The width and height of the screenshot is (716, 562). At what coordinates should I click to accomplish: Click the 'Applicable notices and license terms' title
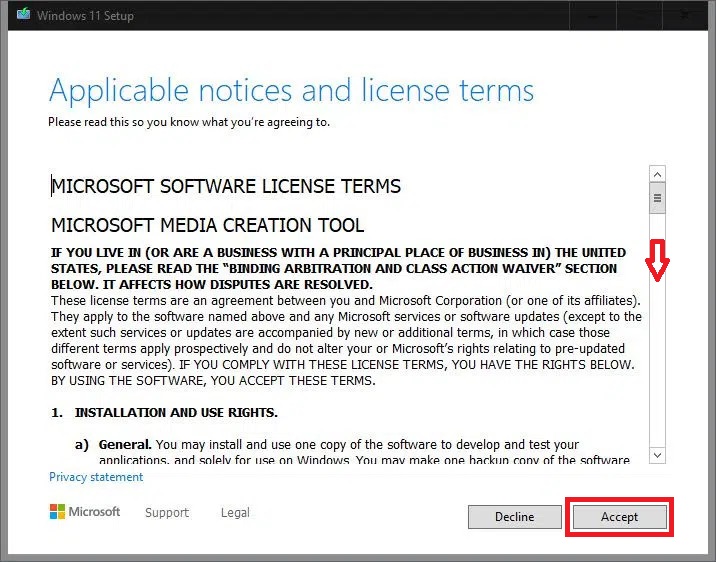(x=291, y=90)
